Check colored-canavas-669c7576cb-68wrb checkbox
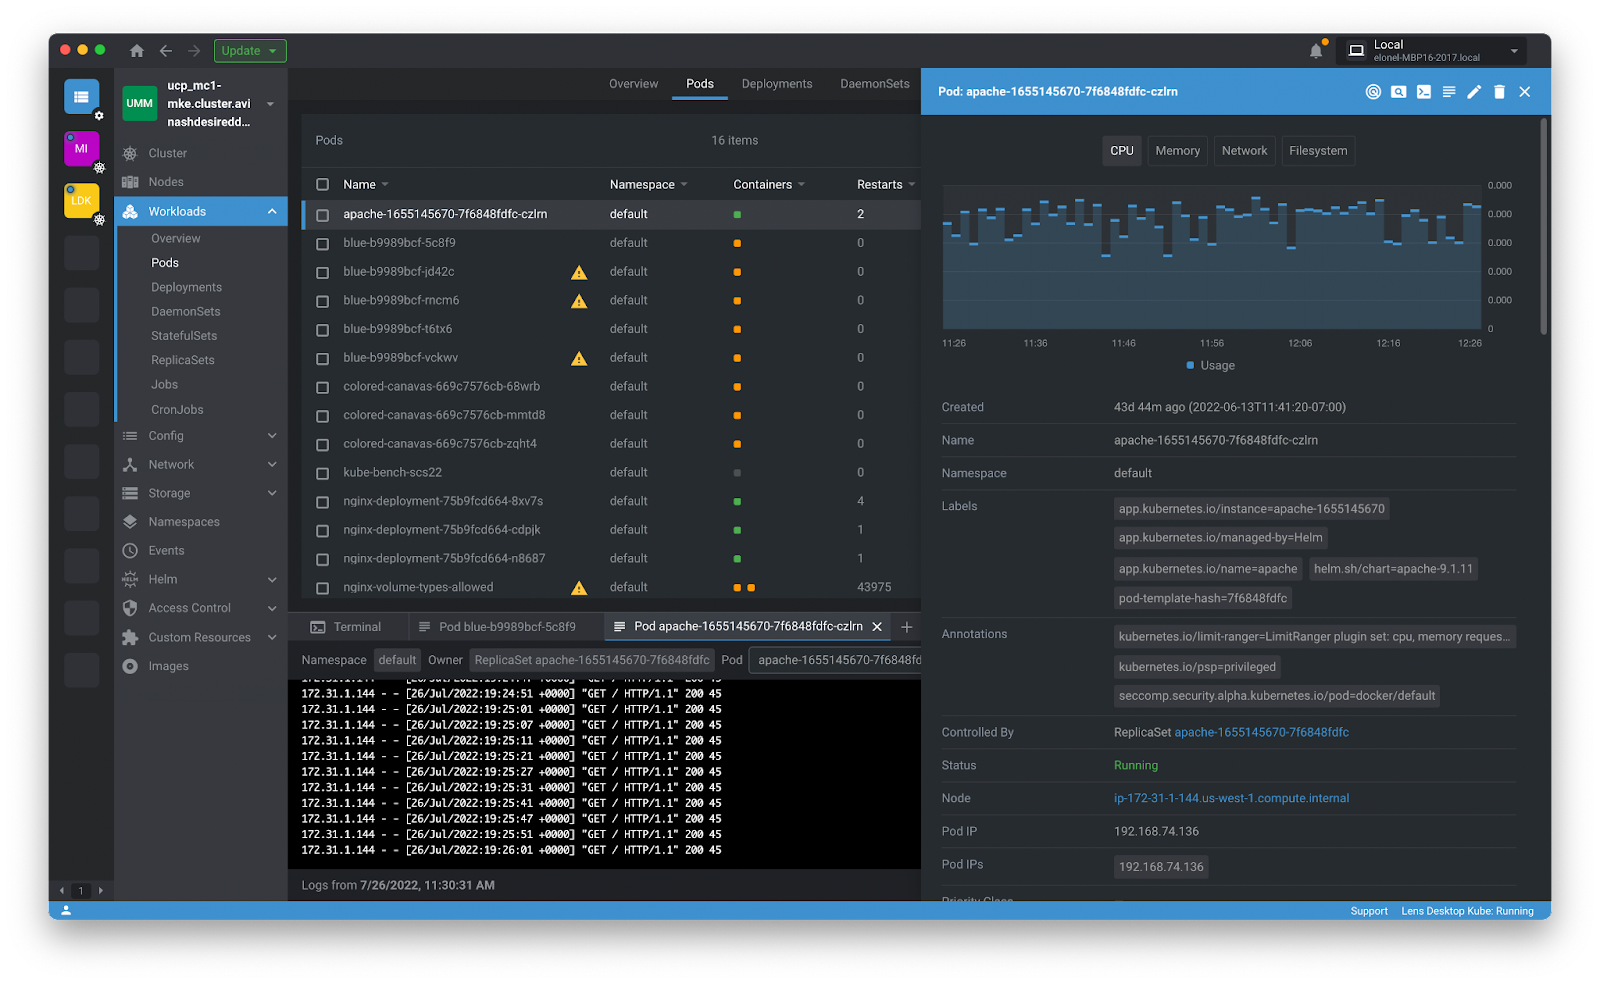Image resolution: width=1600 pixels, height=984 pixels. pos(322,387)
